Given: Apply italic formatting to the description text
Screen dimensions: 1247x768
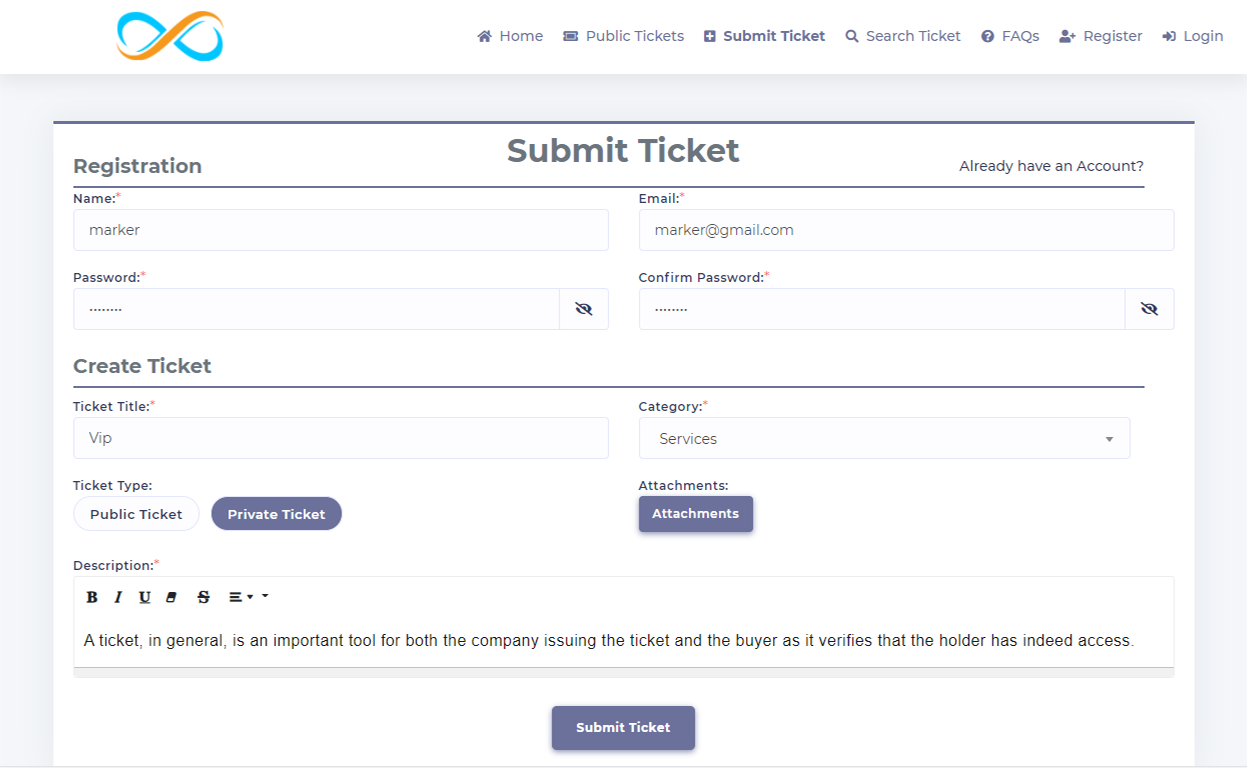Looking at the screenshot, I should [x=117, y=596].
